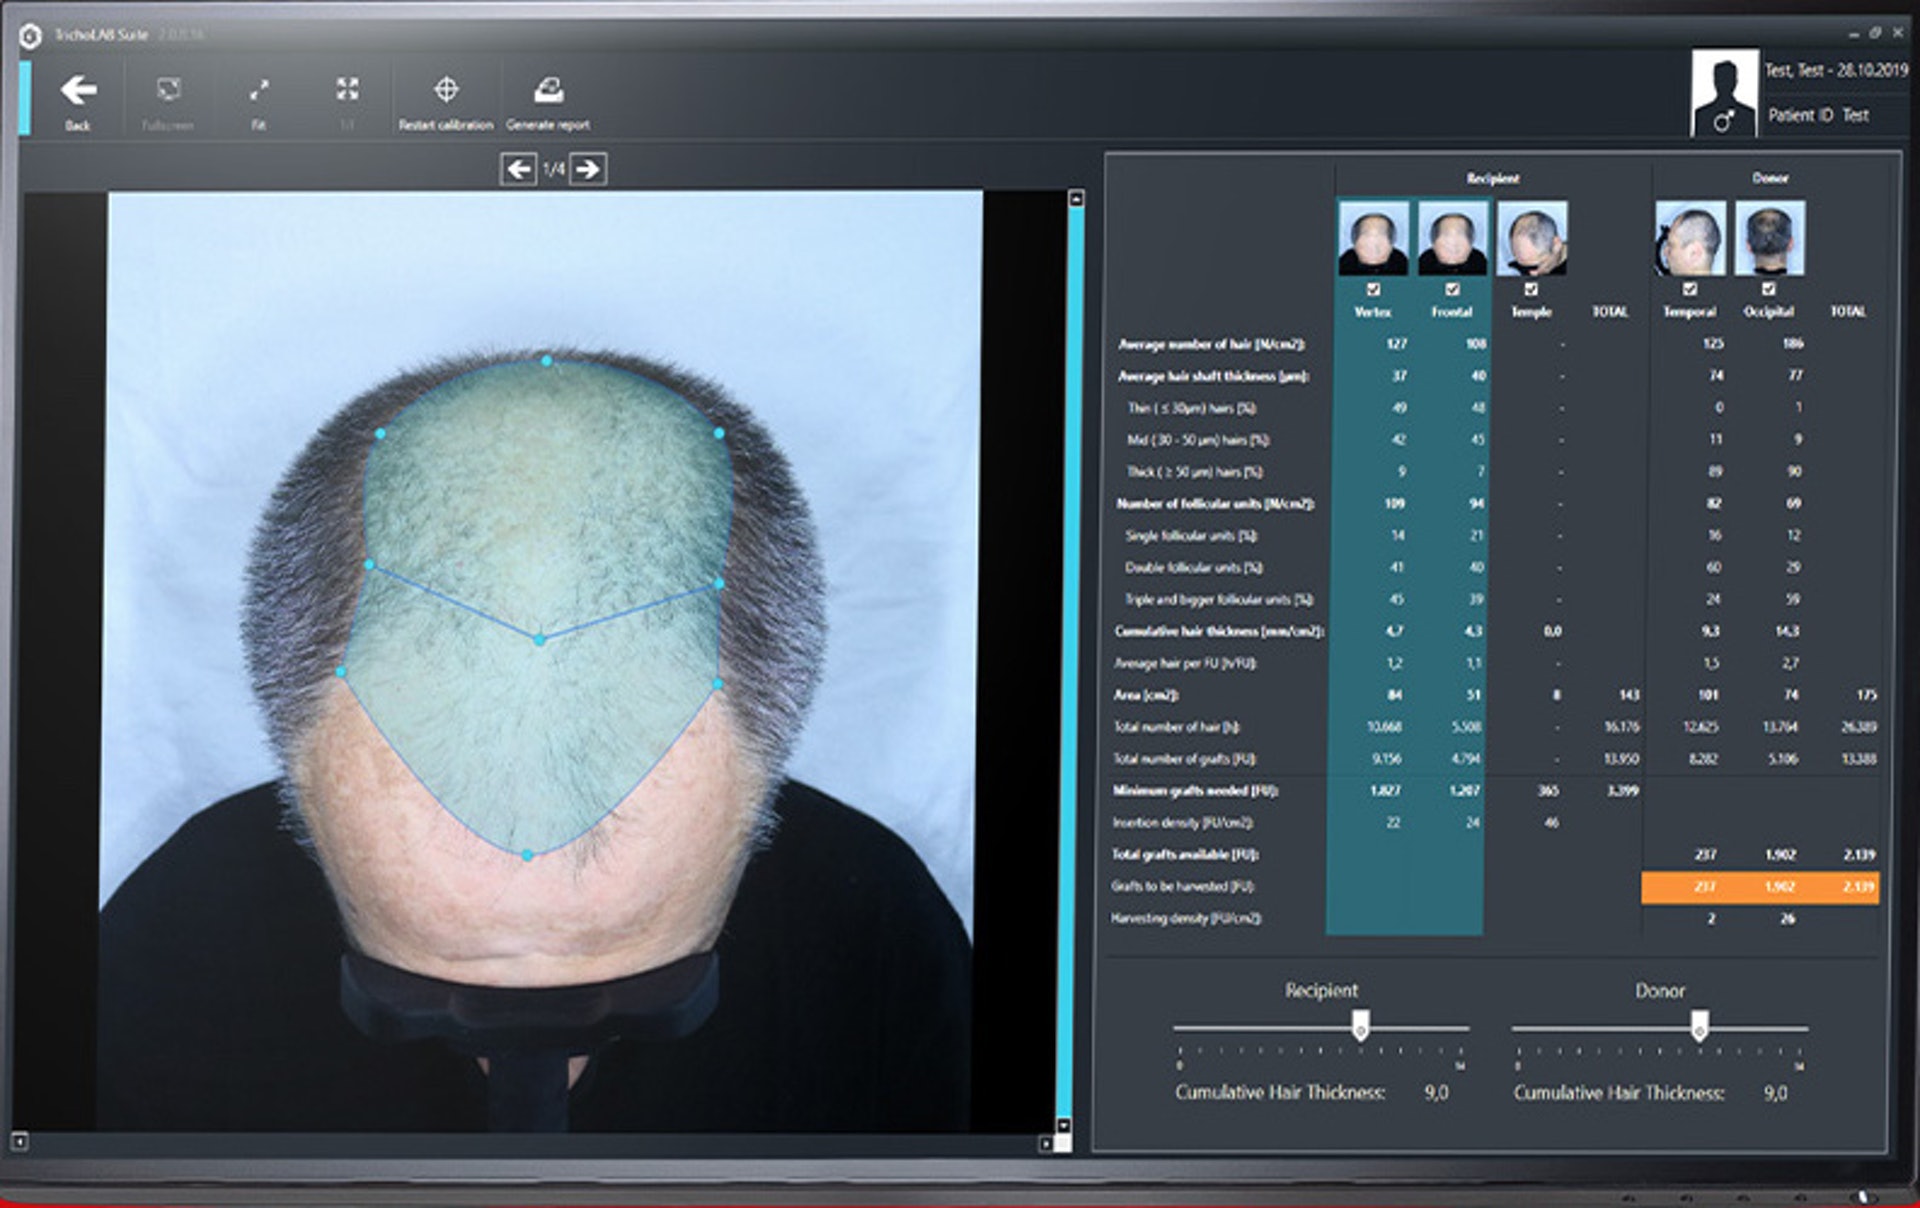Restart calibration via the crosshair icon
The width and height of the screenshot is (1920, 1208).
tap(446, 90)
